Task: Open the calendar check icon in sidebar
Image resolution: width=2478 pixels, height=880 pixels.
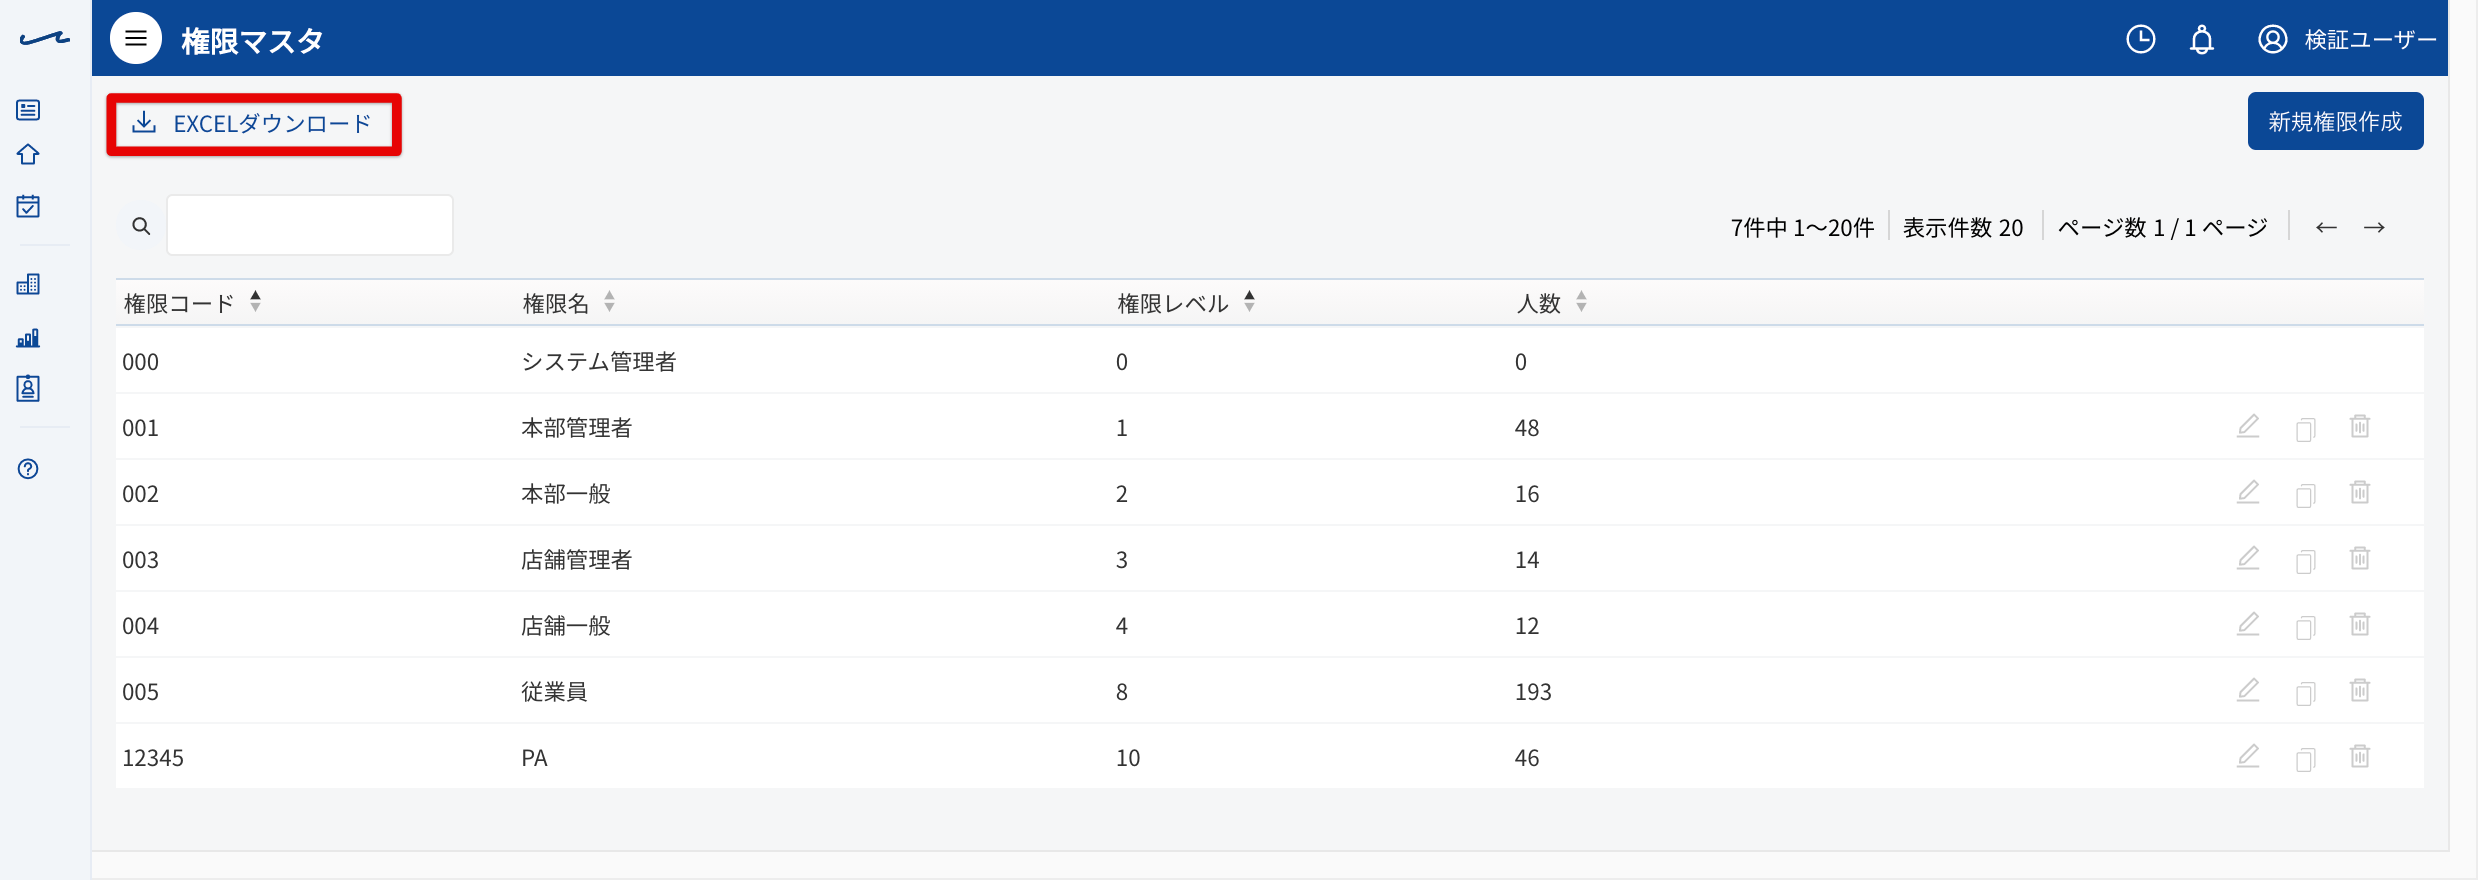Action: click(x=28, y=206)
